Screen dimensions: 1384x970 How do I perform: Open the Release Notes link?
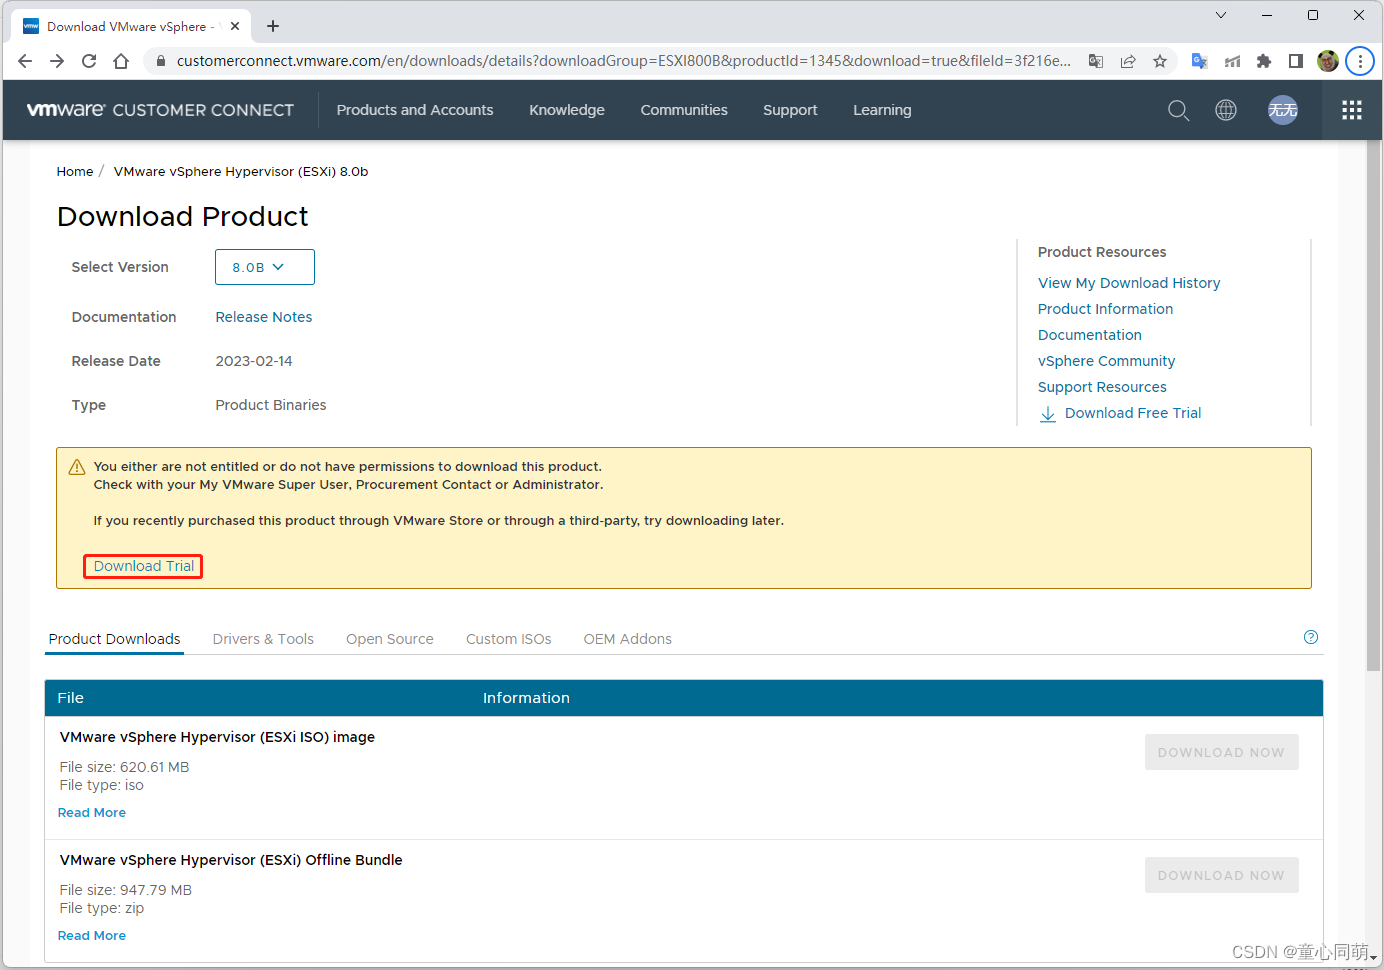click(x=263, y=317)
